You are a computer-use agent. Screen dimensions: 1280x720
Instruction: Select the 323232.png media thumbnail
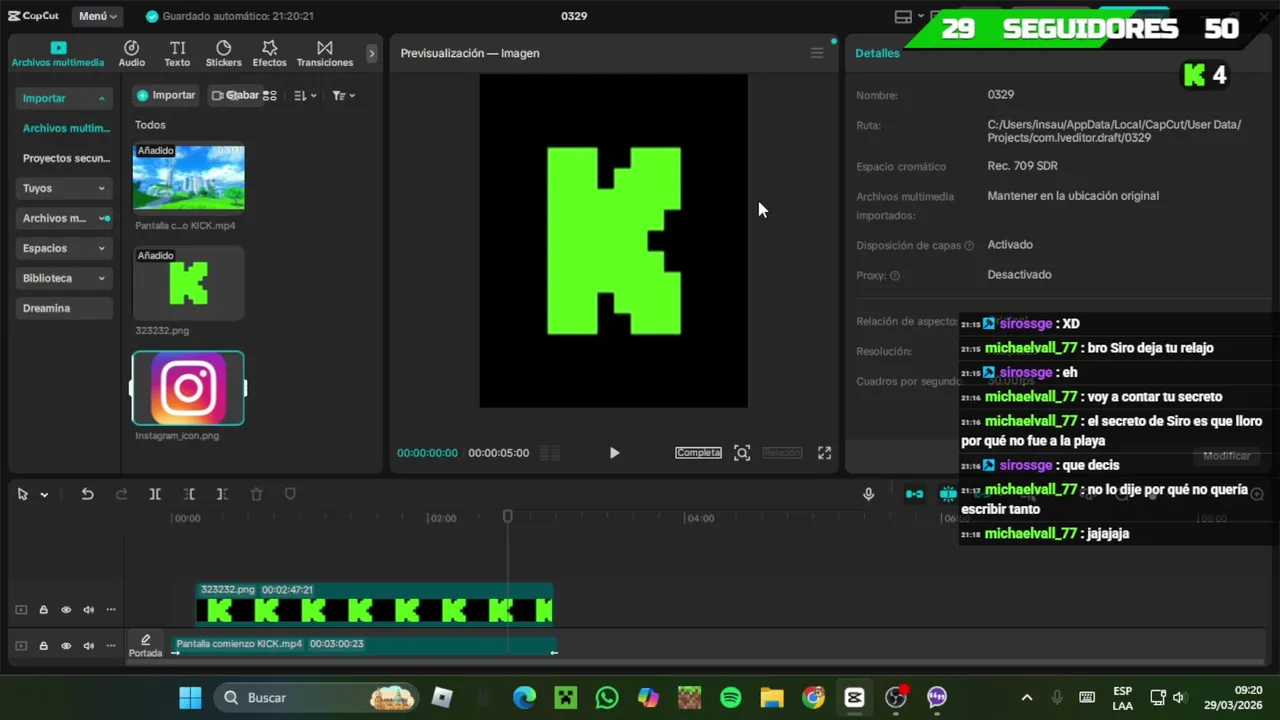pos(188,283)
